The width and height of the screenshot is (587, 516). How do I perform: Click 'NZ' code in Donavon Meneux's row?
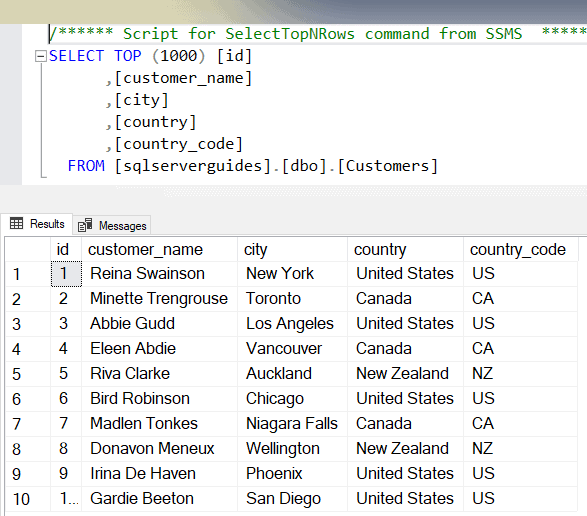(521, 449)
